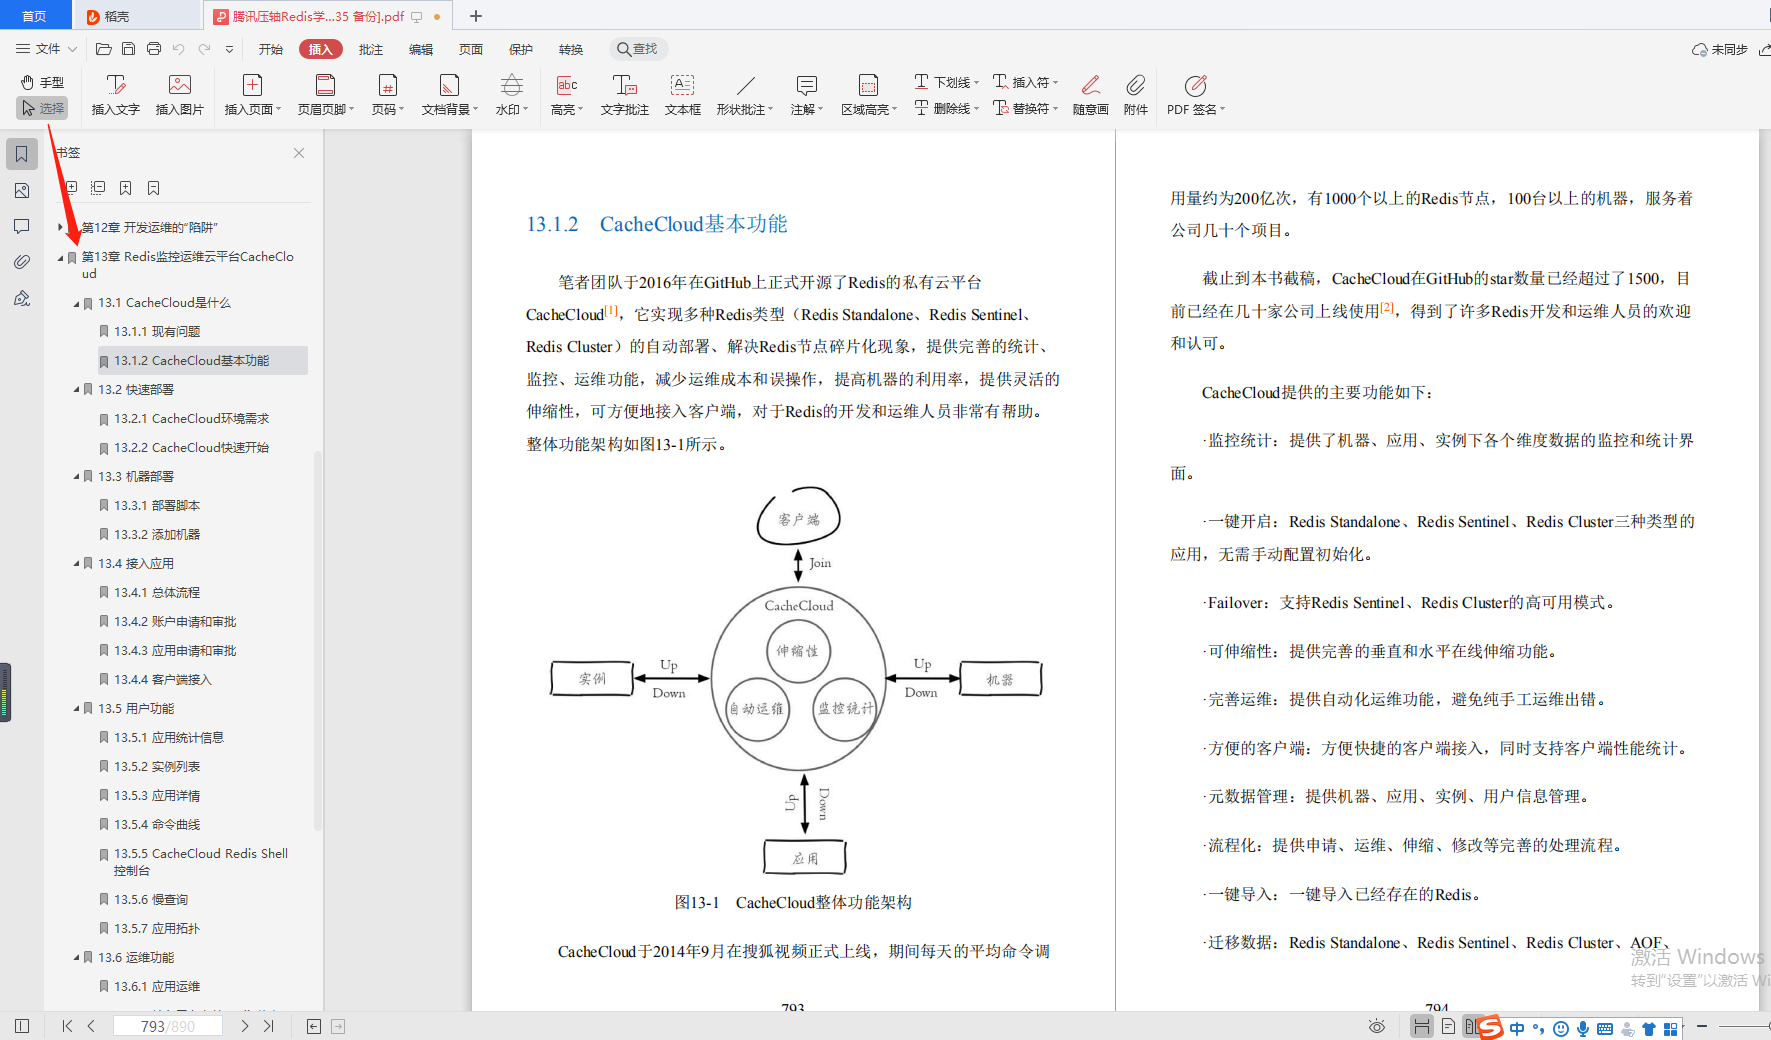Click Area Highlight (区域高亮) tool
Image resolution: width=1771 pixels, height=1040 pixels.
pyautogui.click(x=869, y=95)
